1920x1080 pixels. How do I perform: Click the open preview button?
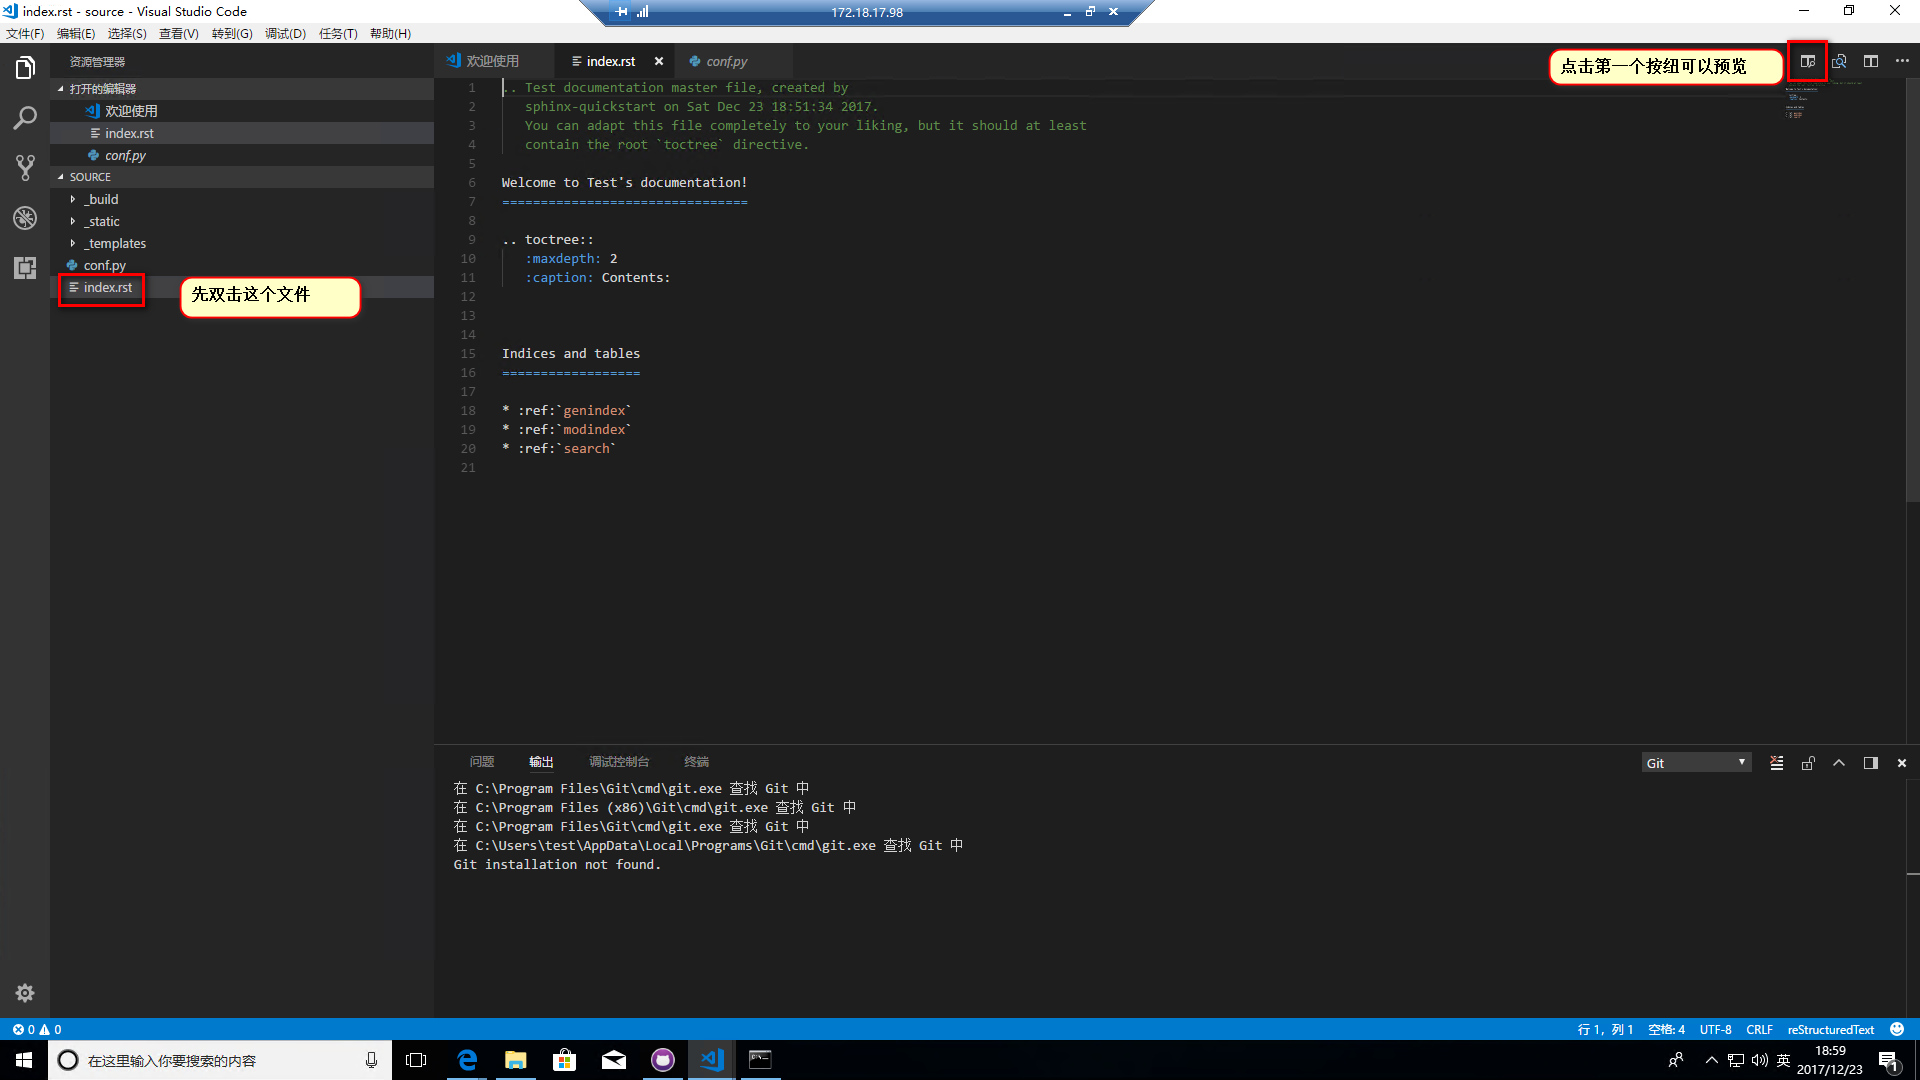coord(1807,62)
